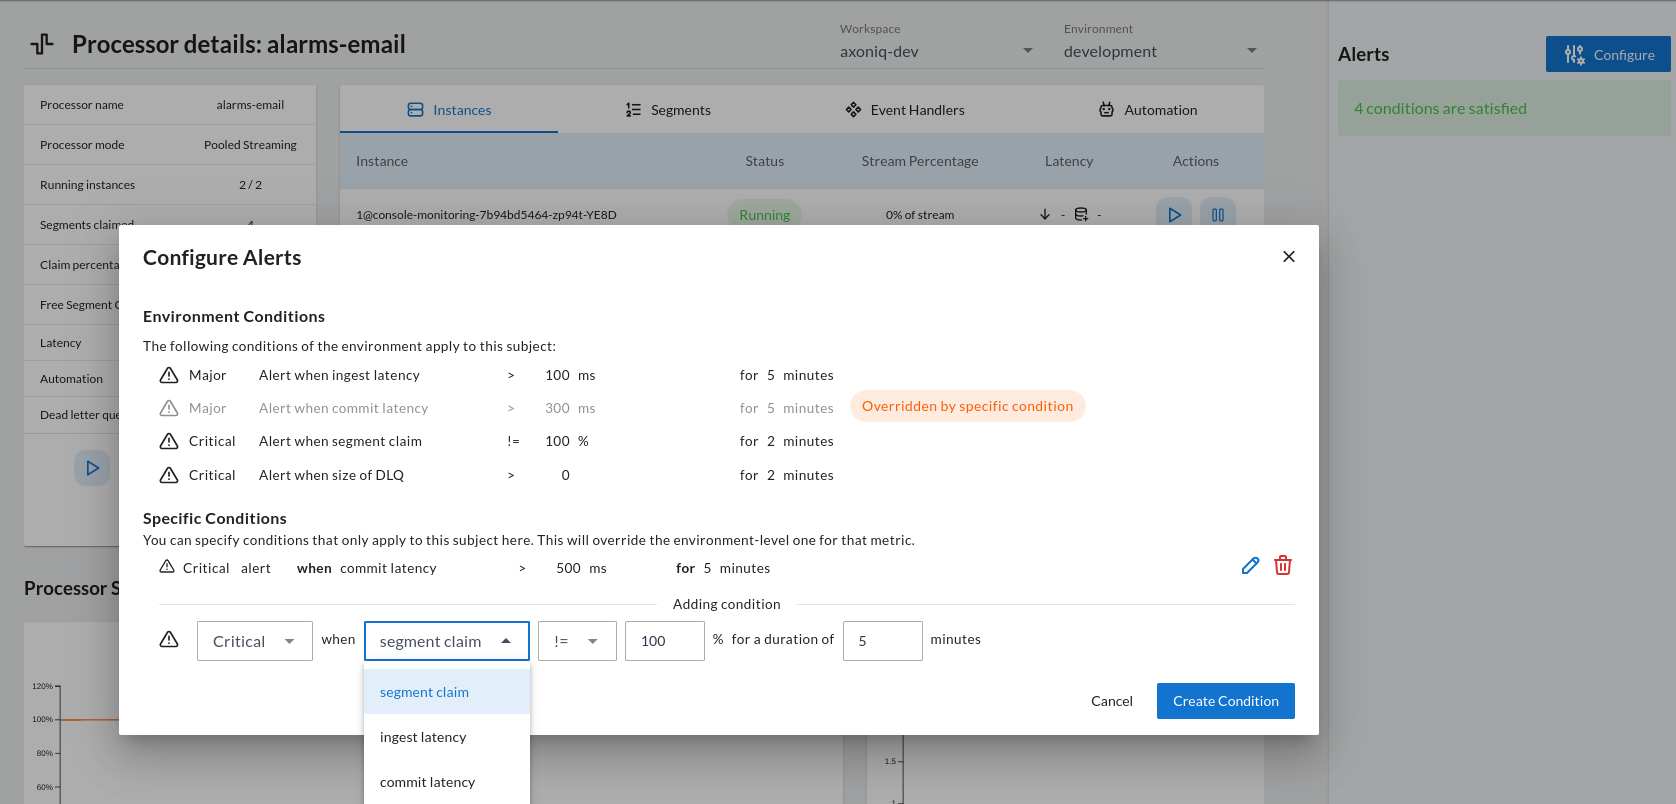Click Overridden by specific condition badge
The width and height of the screenshot is (1676, 804).
click(x=967, y=406)
